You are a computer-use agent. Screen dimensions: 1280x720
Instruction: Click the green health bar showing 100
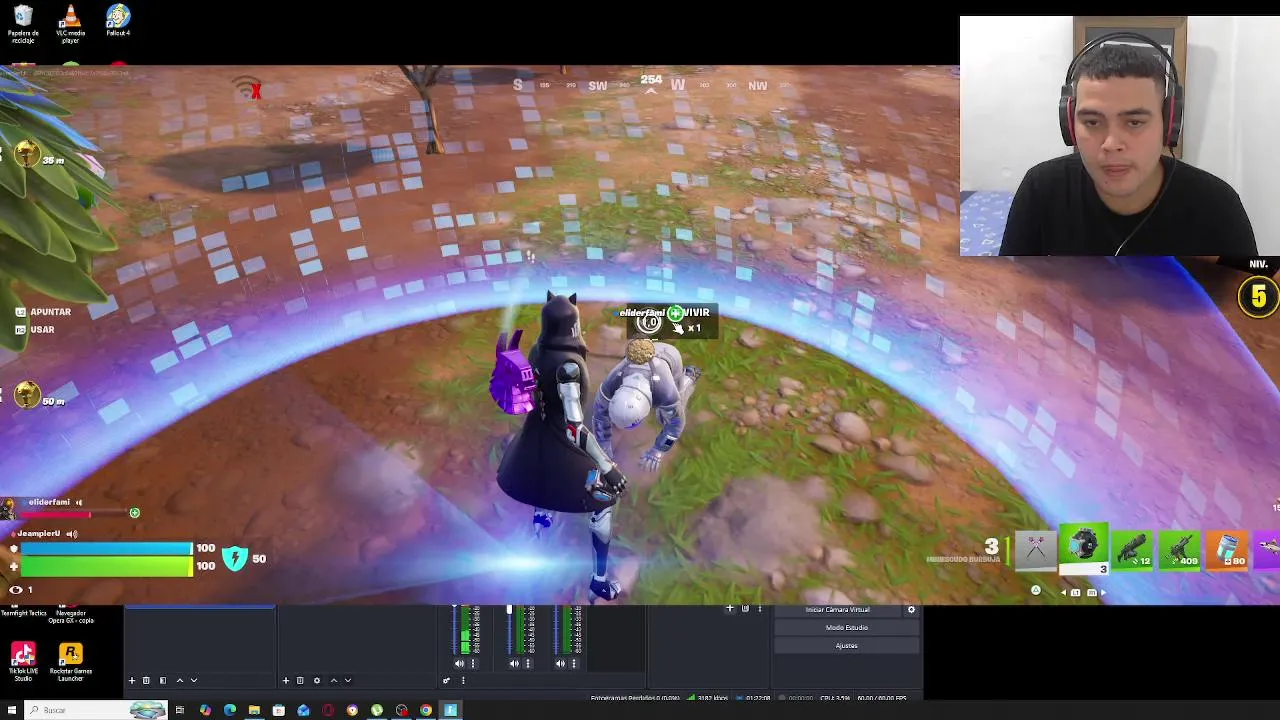pyautogui.click(x=106, y=567)
